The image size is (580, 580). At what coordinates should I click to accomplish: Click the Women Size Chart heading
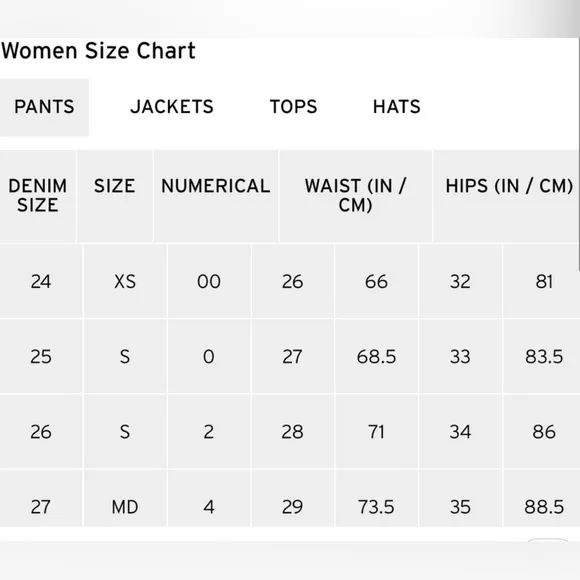tap(98, 51)
